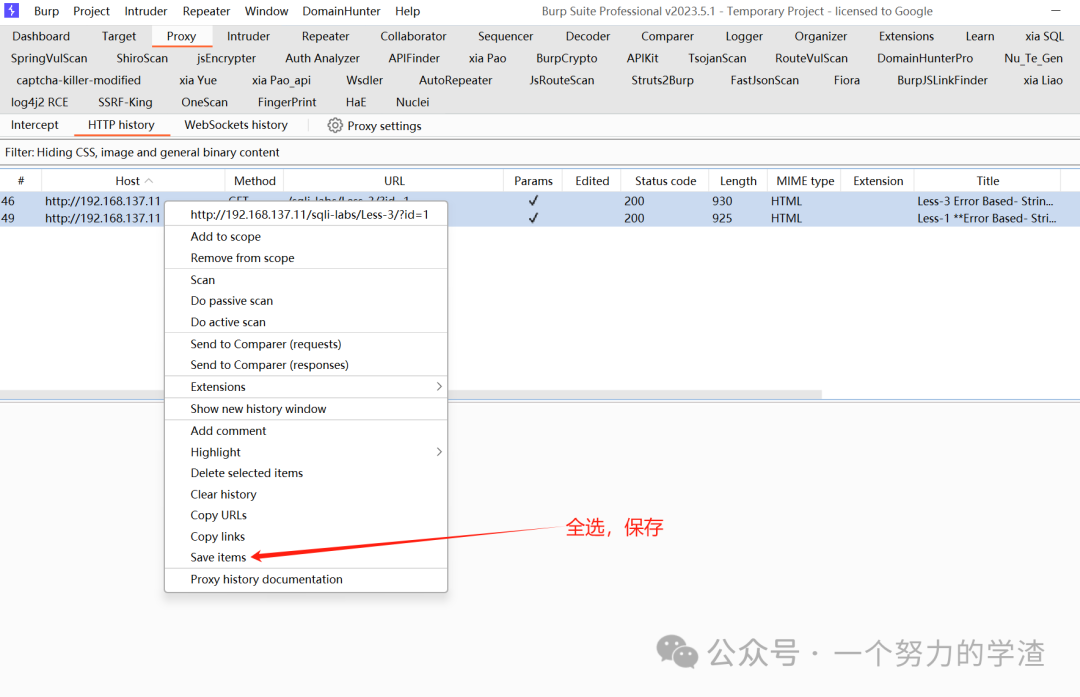Open the log4j2 RCE tab
The width and height of the screenshot is (1080, 697).
[x=40, y=103]
